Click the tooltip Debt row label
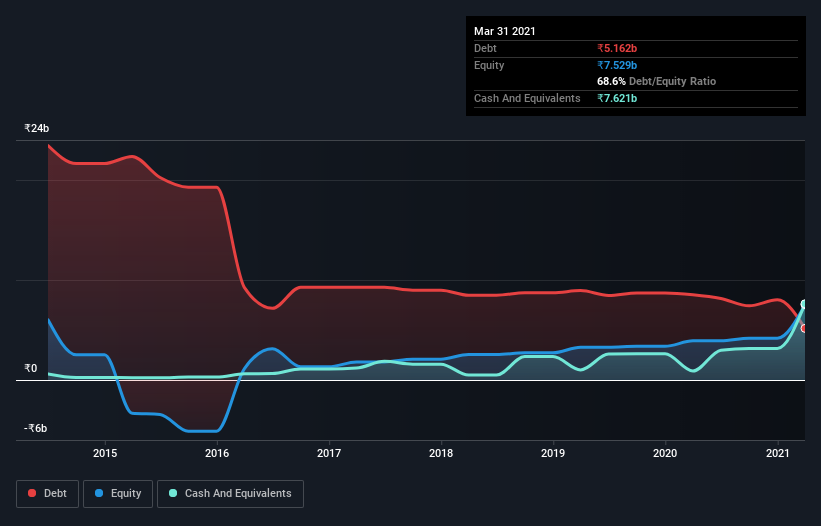This screenshot has height=526, width=821. point(485,48)
